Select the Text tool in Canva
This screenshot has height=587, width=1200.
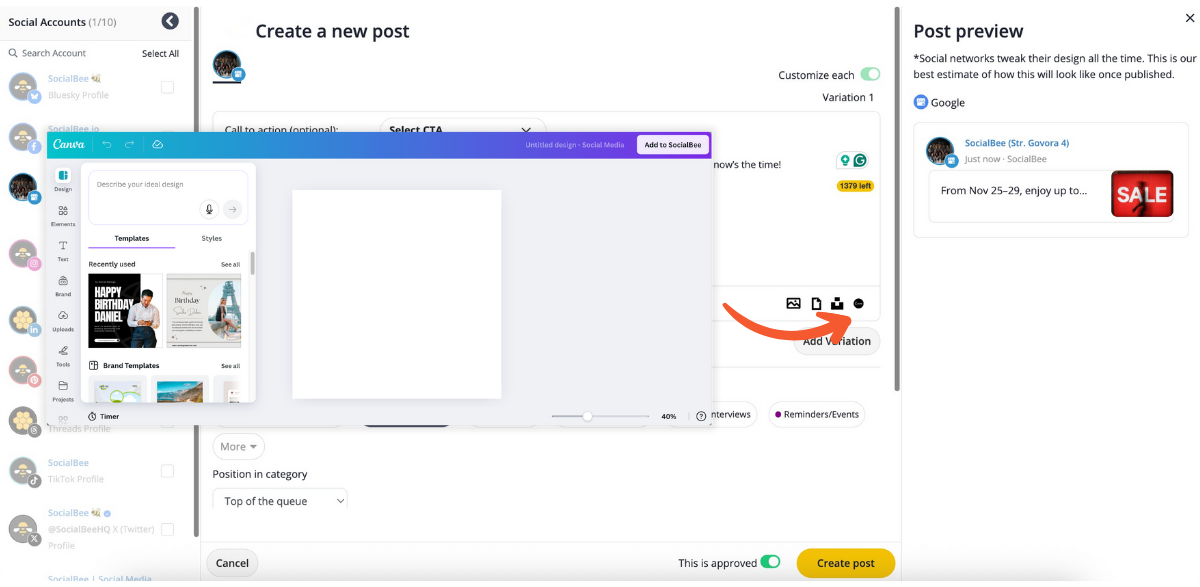[x=63, y=249]
